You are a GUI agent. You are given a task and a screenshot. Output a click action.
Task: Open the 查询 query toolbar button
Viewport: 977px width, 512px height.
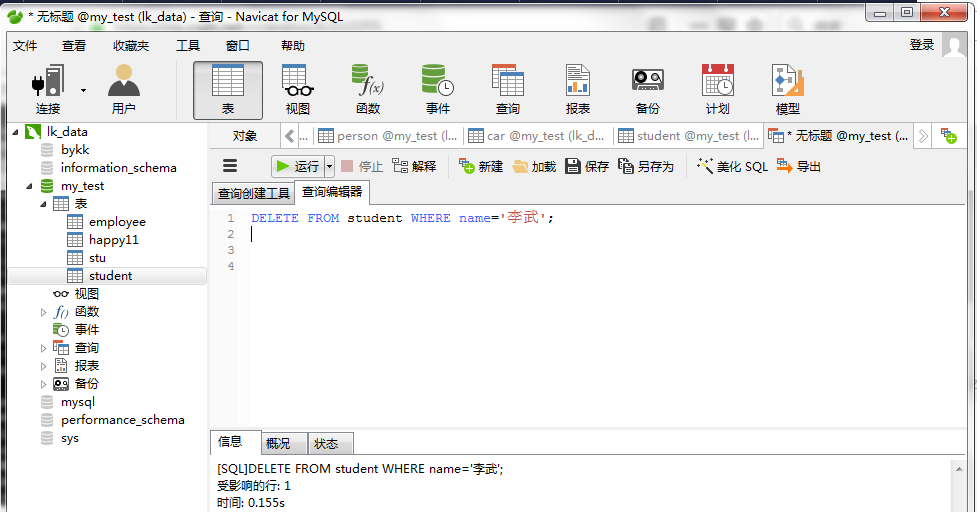coord(508,90)
